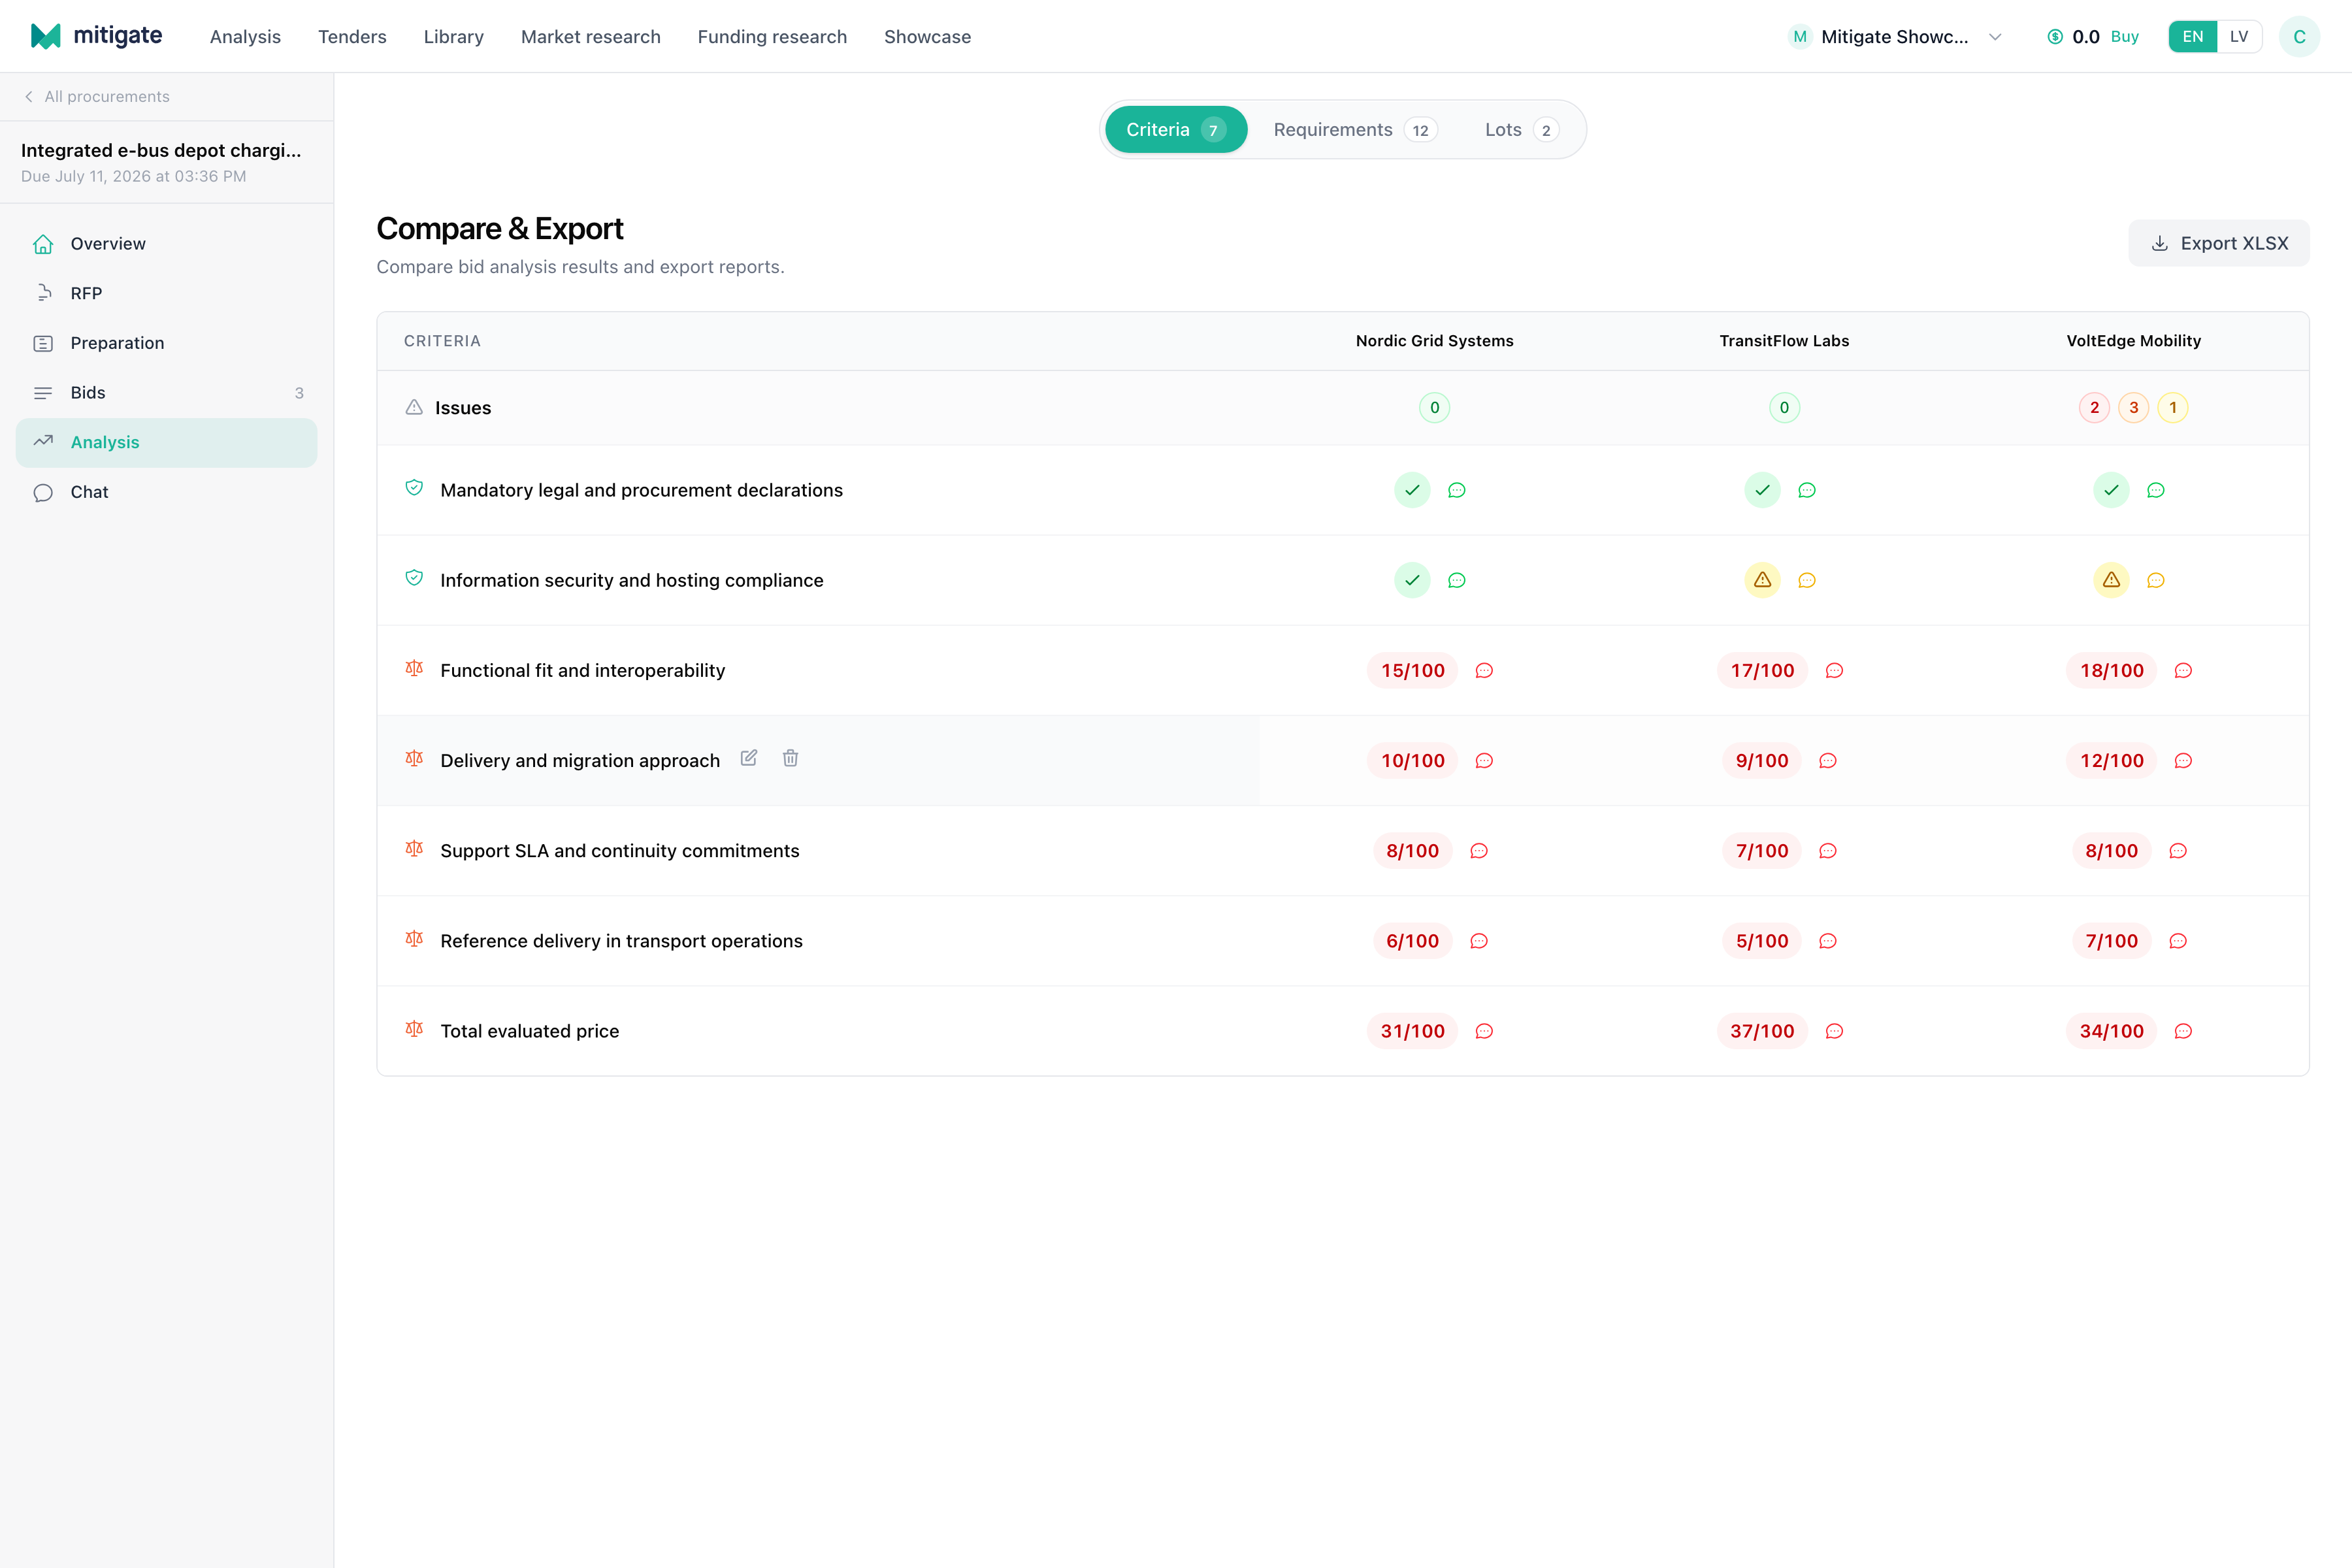
Task: Open VoltEdge comment for Information security compliance
Action: pyautogui.click(x=2155, y=580)
